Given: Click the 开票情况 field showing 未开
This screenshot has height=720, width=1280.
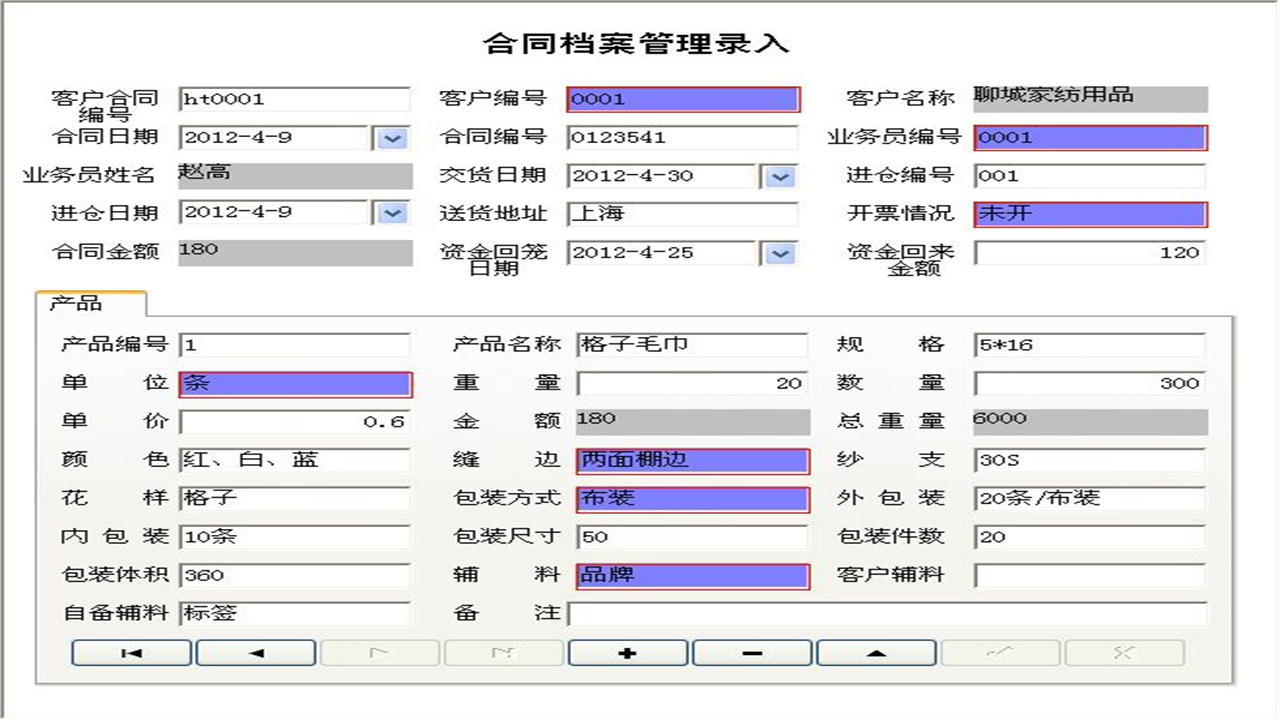Looking at the screenshot, I should point(1093,213).
